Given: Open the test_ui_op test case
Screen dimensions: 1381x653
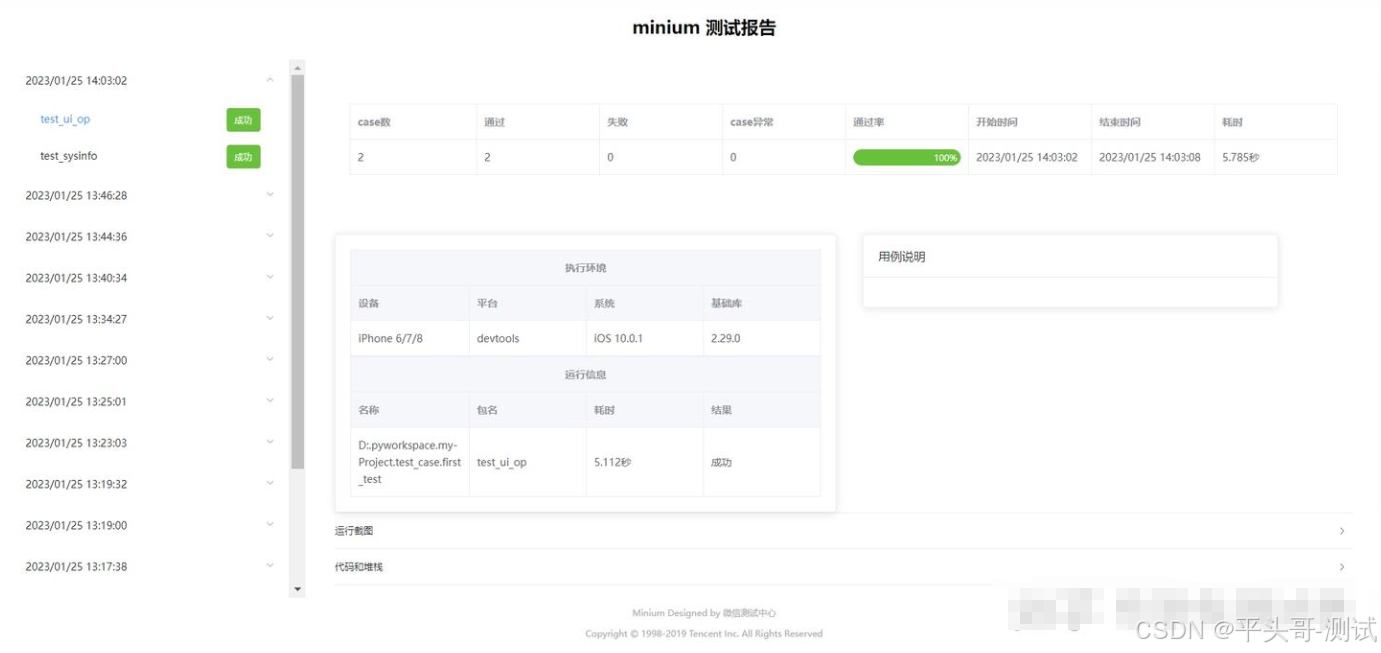Looking at the screenshot, I should 65,119.
